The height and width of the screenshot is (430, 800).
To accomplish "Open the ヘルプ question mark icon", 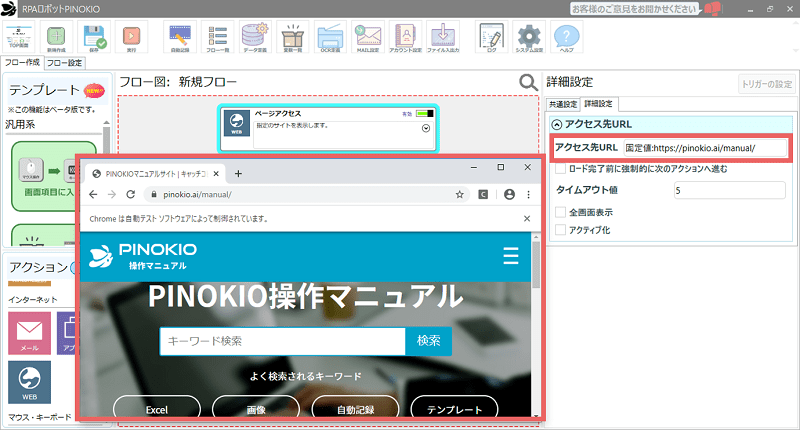I will (566, 37).
